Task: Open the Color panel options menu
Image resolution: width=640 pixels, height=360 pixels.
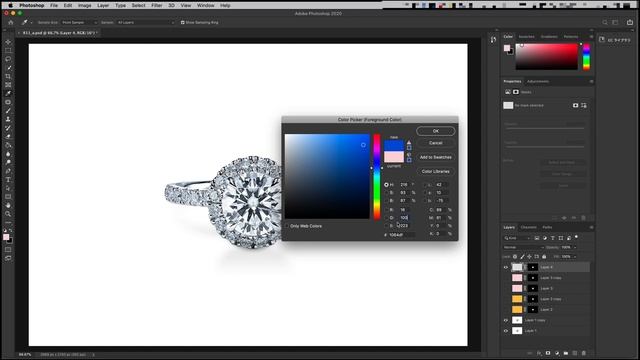Action: coord(591,37)
